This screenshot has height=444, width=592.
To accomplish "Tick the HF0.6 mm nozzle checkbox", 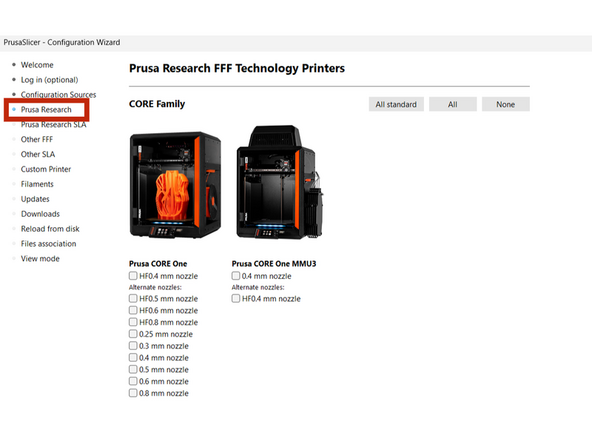I will [x=133, y=310].
